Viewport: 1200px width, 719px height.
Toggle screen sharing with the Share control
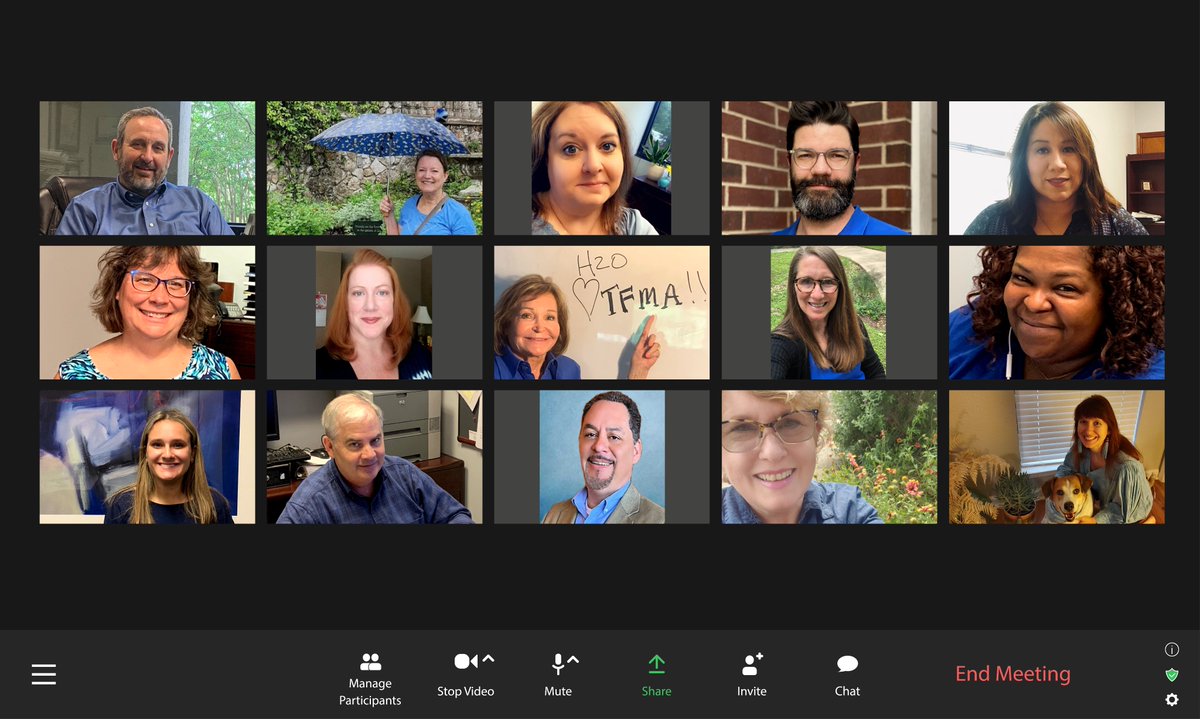[656, 660]
